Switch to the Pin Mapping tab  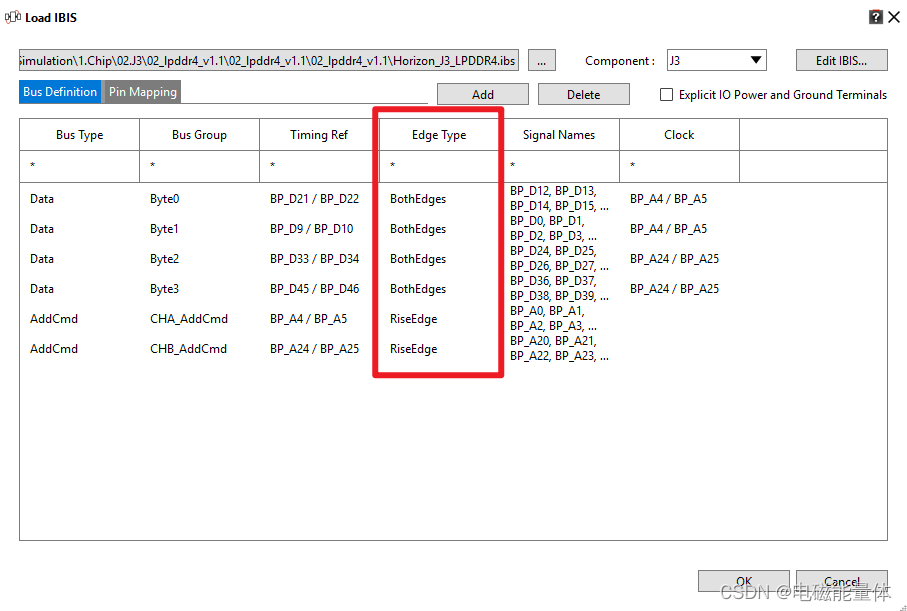tap(141, 91)
